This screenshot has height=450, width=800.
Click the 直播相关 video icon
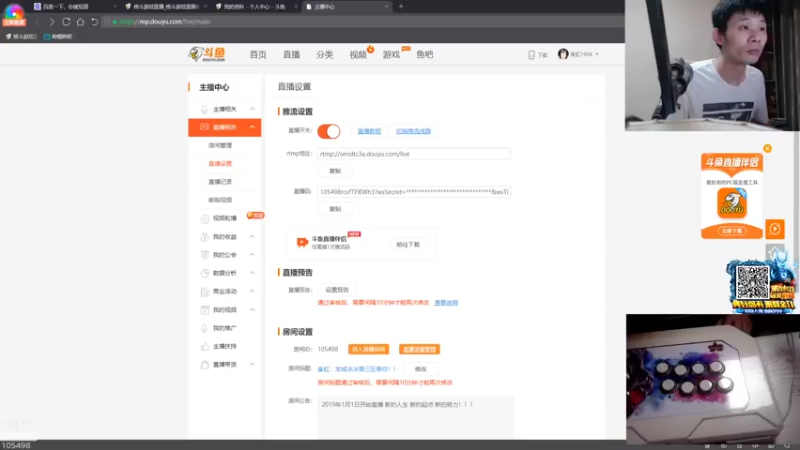204,127
